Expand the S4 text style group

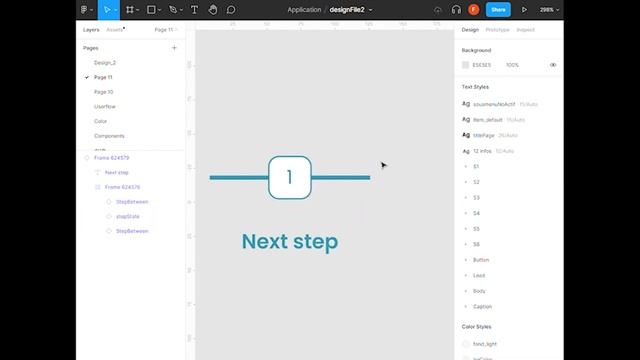tap(466, 213)
